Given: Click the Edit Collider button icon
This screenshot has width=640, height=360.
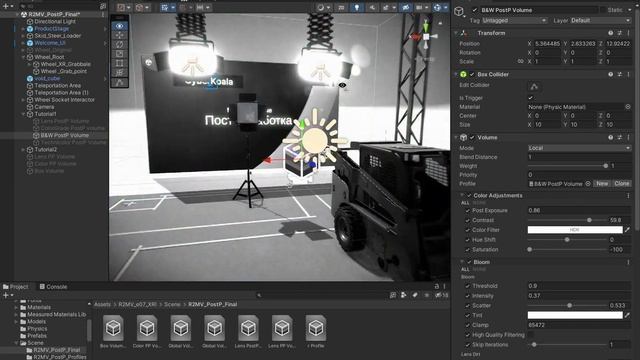Looking at the screenshot, I should [x=534, y=86].
